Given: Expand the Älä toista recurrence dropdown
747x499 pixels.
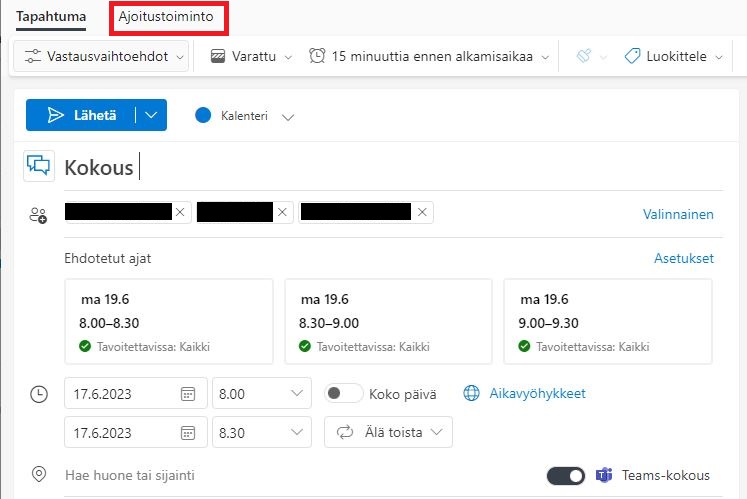Looking at the screenshot, I should click(x=388, y=432).
